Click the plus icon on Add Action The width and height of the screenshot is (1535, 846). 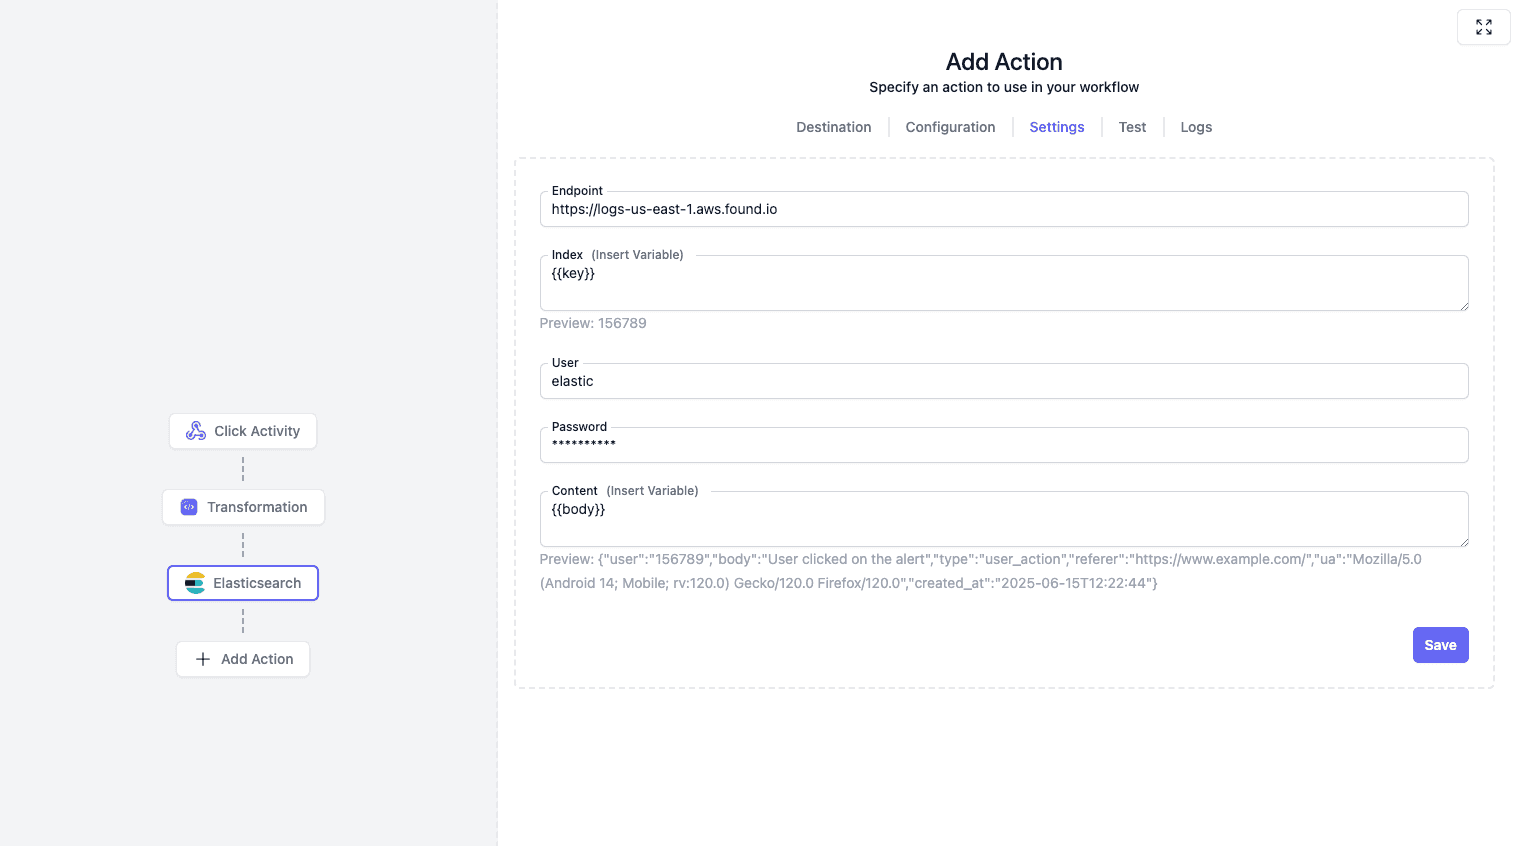(x=203, y=659)
